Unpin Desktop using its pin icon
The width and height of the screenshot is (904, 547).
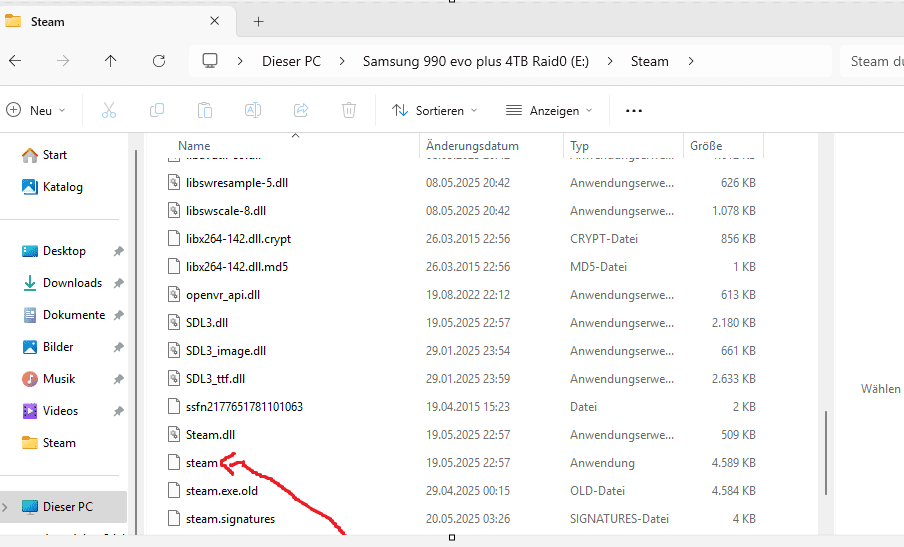coord(118,251)
